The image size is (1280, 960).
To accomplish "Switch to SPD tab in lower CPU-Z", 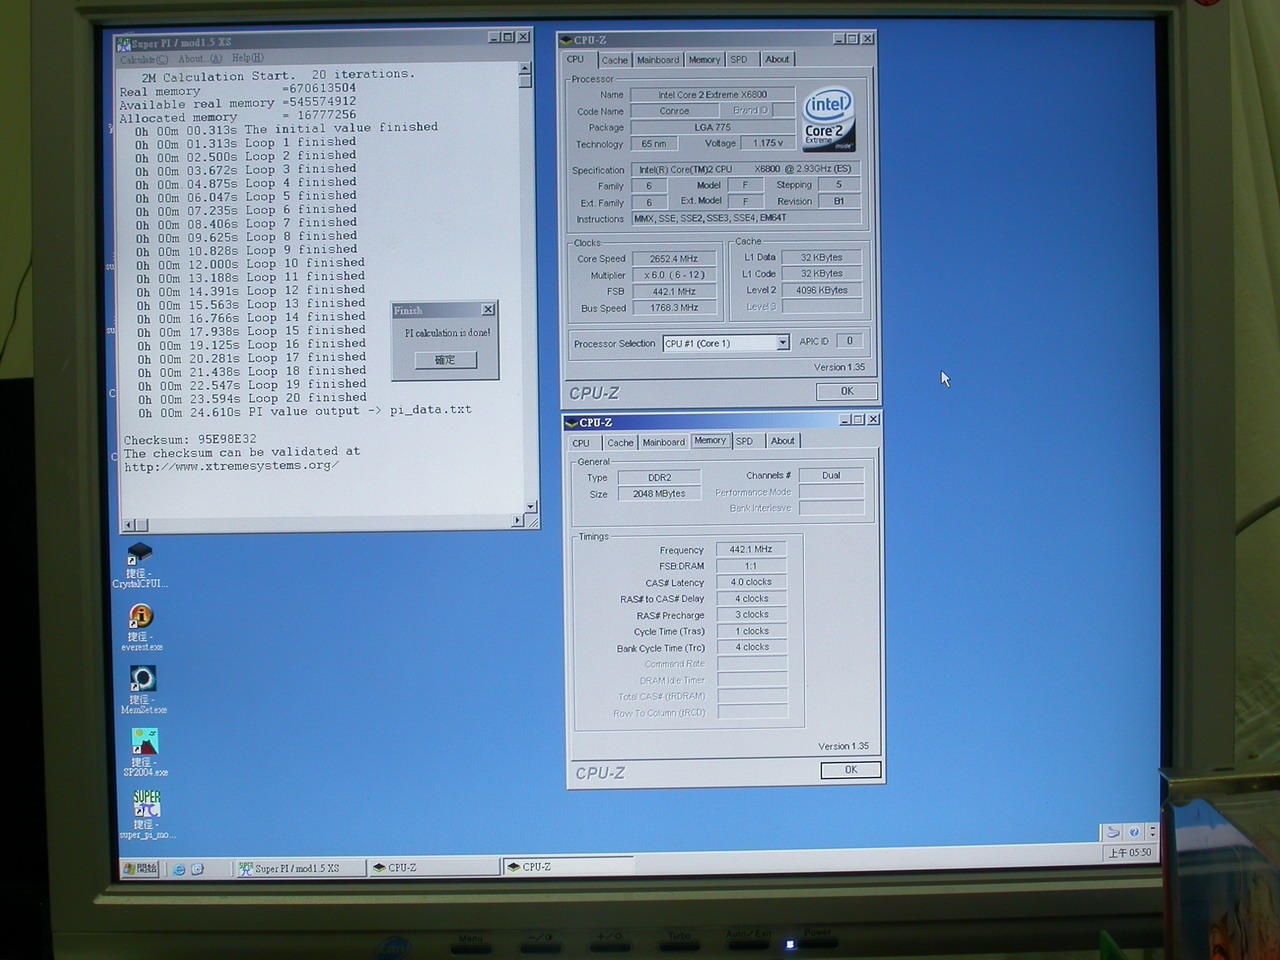I will pos(745,441).
